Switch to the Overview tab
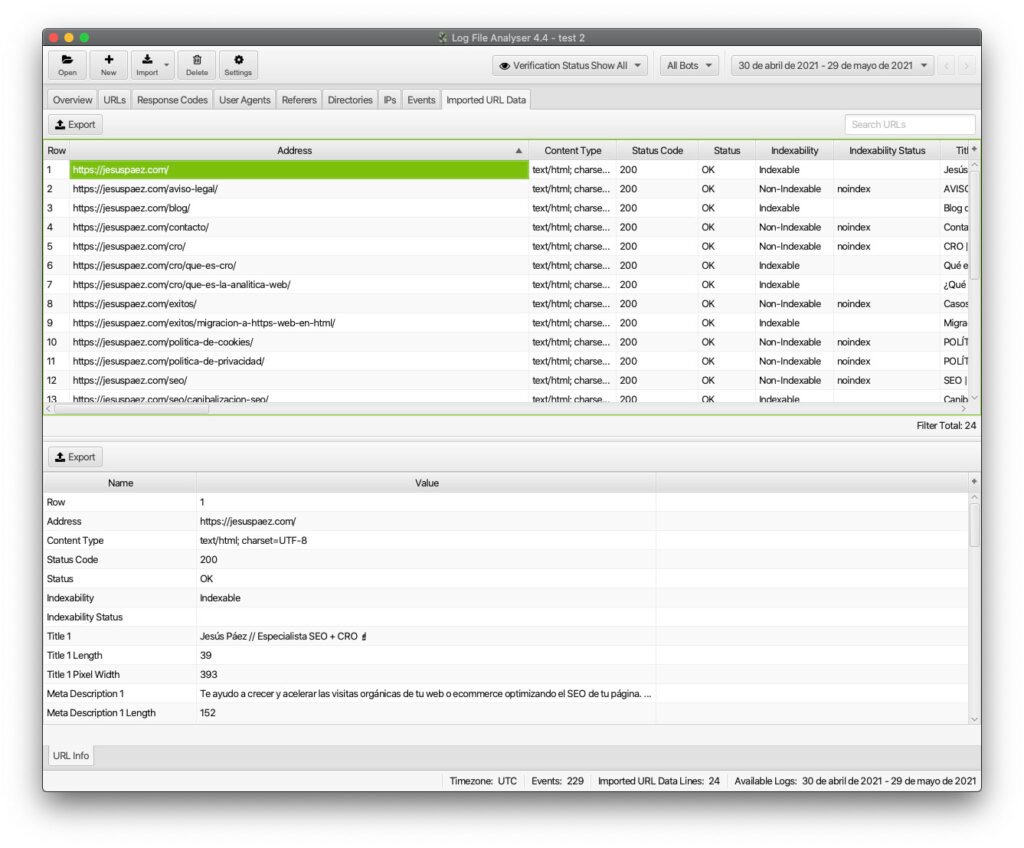The width and height of the screenshot is (1024, 848). [72, 100]
